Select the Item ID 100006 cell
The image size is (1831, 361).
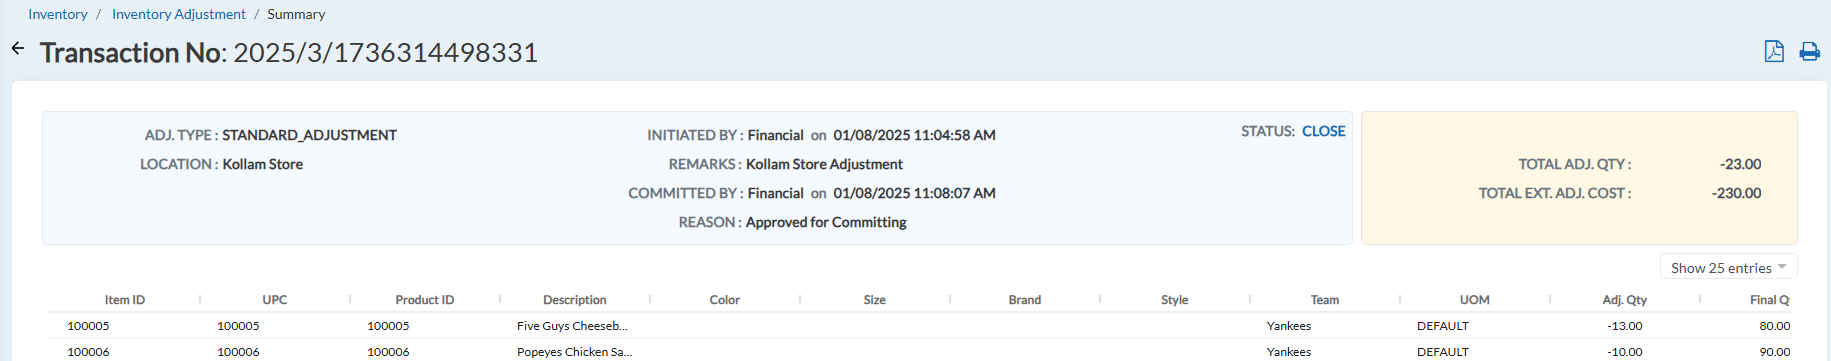pyautogui.click(x=88, y=352)
